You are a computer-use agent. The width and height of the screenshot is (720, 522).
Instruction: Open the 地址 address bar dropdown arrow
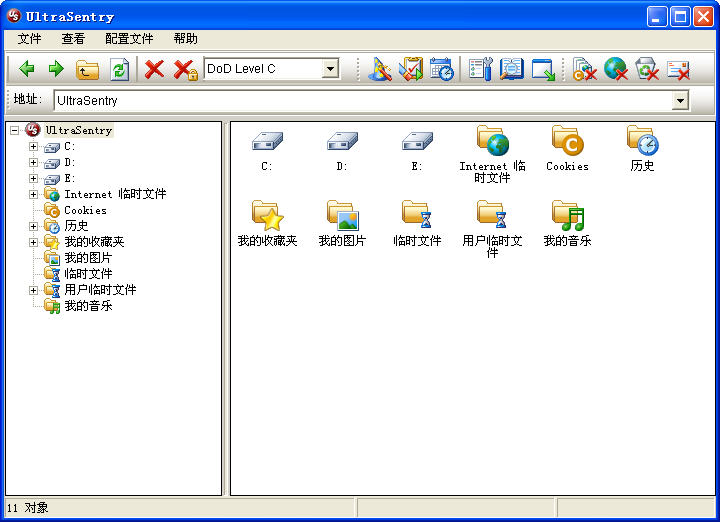pyautogui.click(x=680, y=100)
